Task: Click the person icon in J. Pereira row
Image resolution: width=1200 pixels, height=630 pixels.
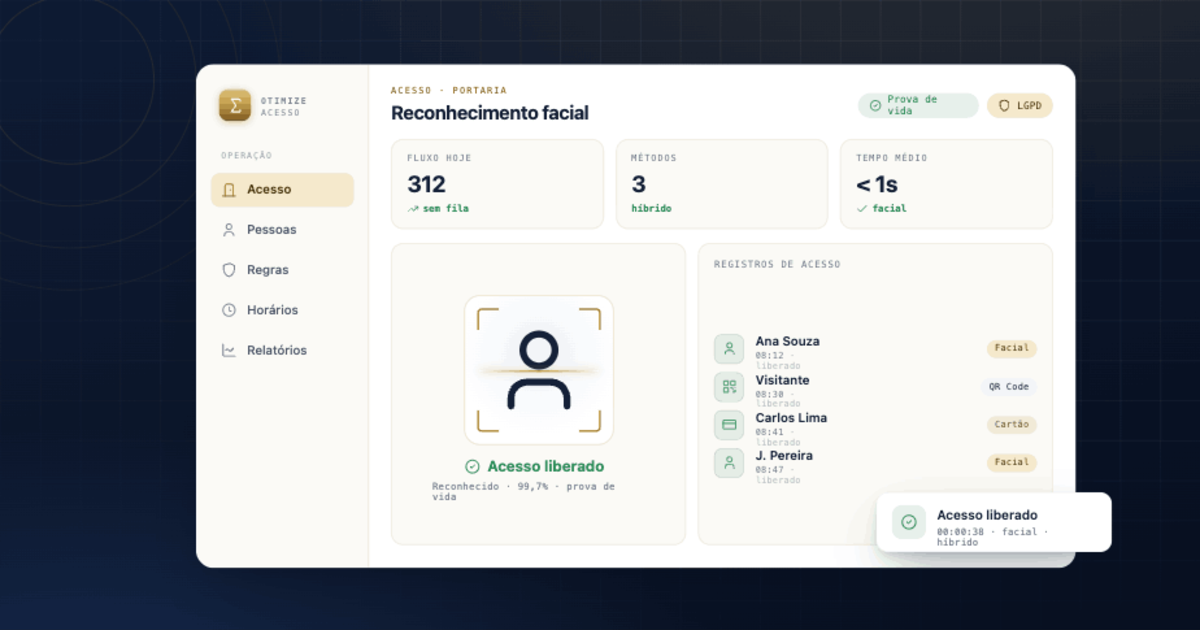Action: click(x=729, y=463)
